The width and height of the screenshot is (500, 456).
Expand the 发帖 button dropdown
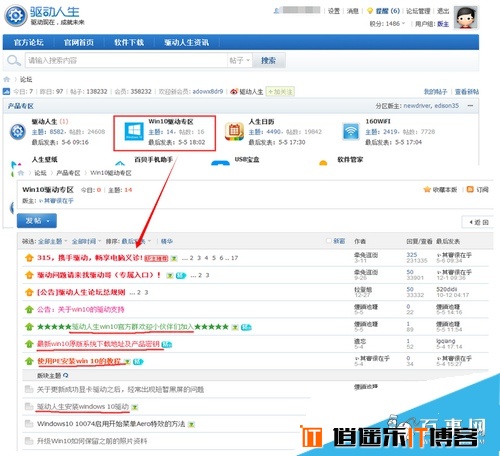tap(48, 221)
